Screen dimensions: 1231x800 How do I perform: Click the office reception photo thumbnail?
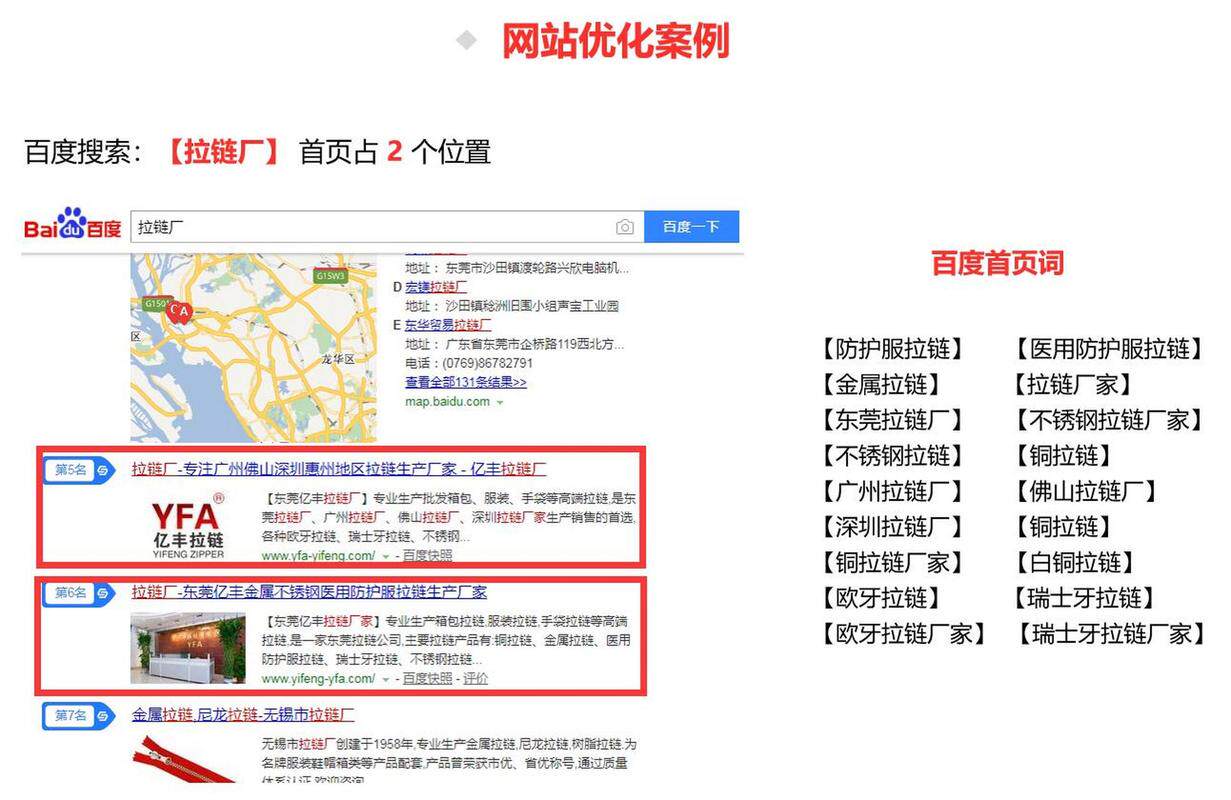[188, 647]
